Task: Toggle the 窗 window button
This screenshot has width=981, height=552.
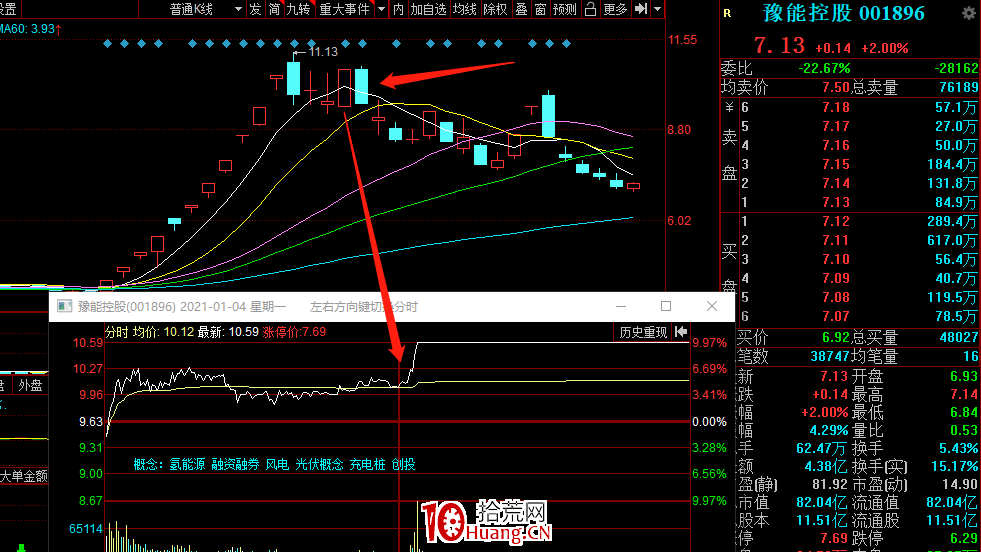Action: pyautogui.click(x=541, y=9)
